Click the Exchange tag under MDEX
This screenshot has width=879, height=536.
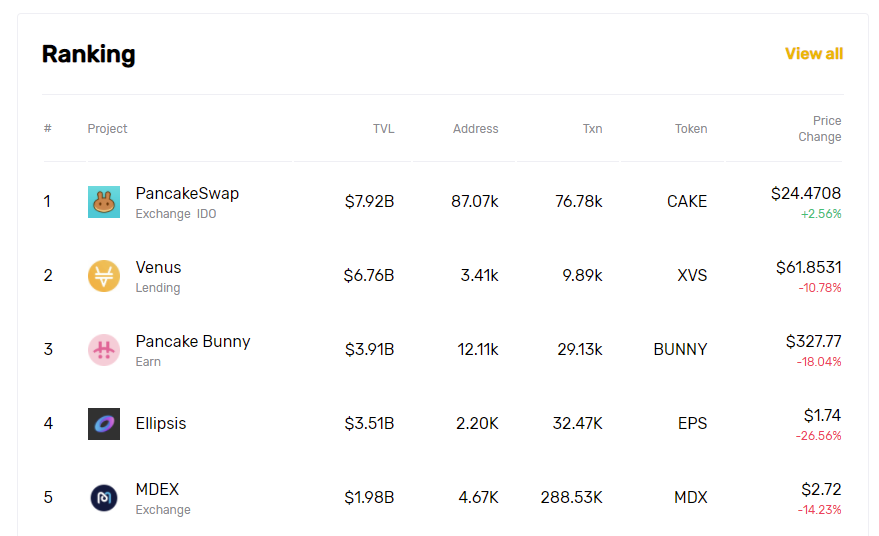163,510
